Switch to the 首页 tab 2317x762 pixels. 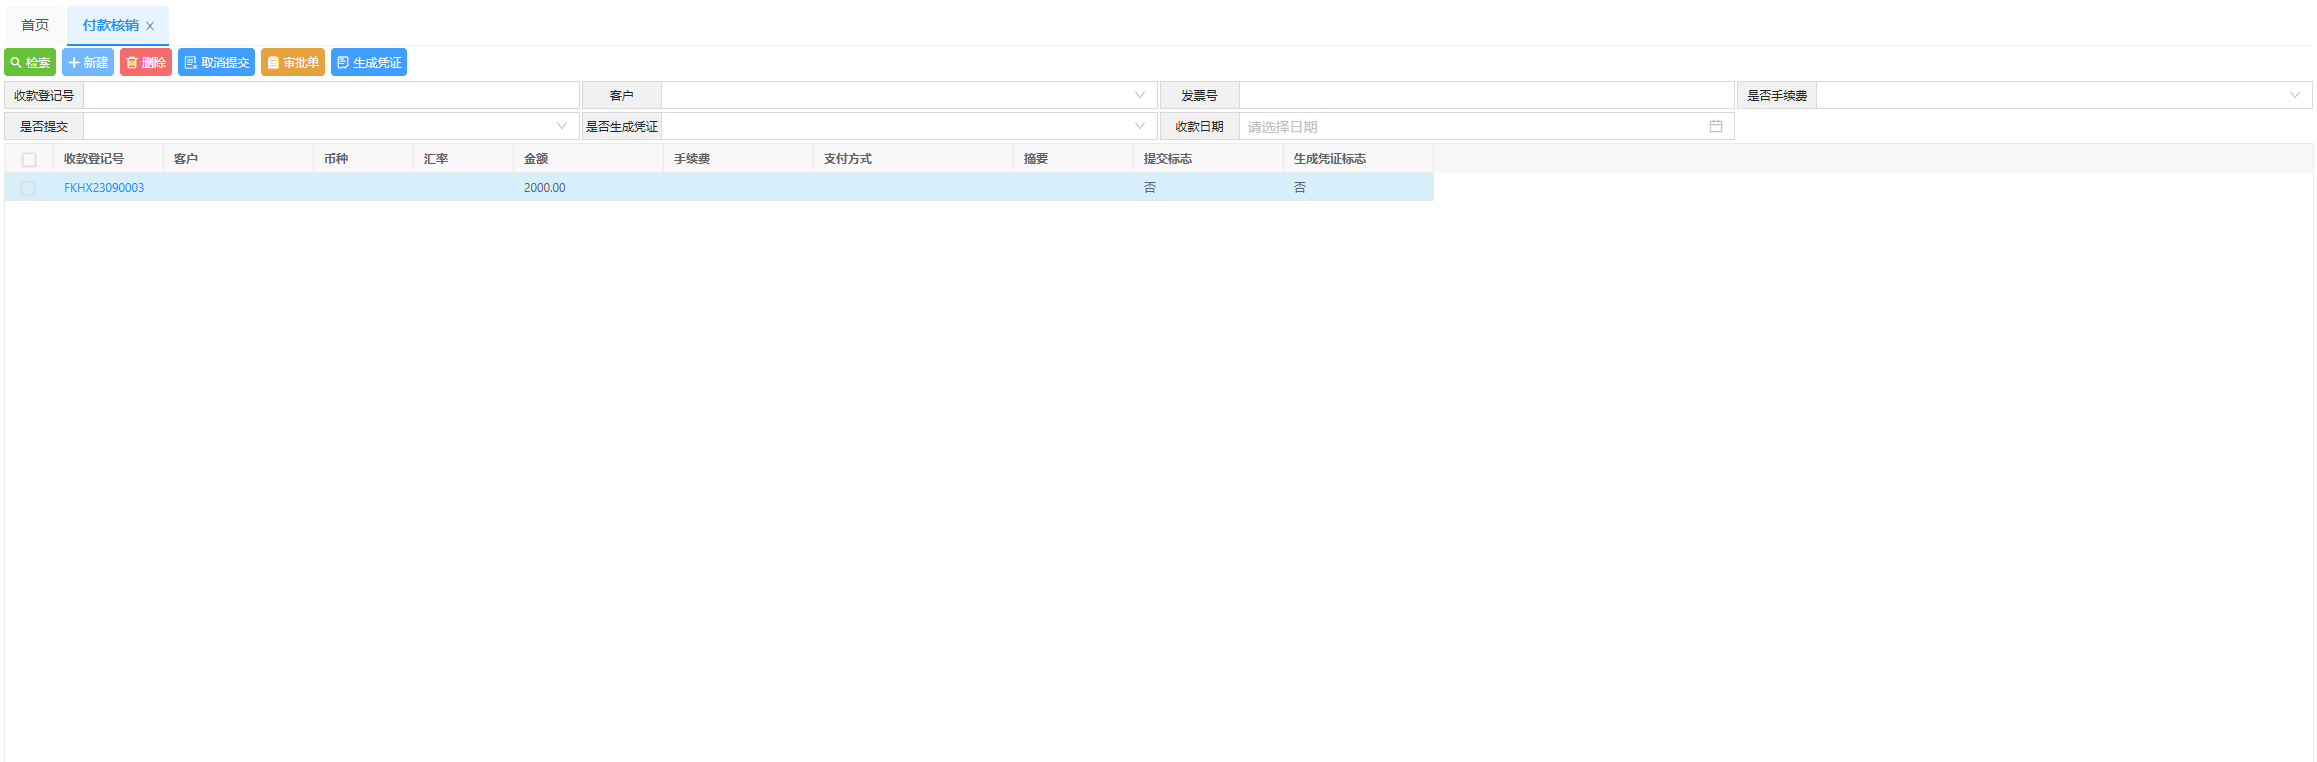35,25
